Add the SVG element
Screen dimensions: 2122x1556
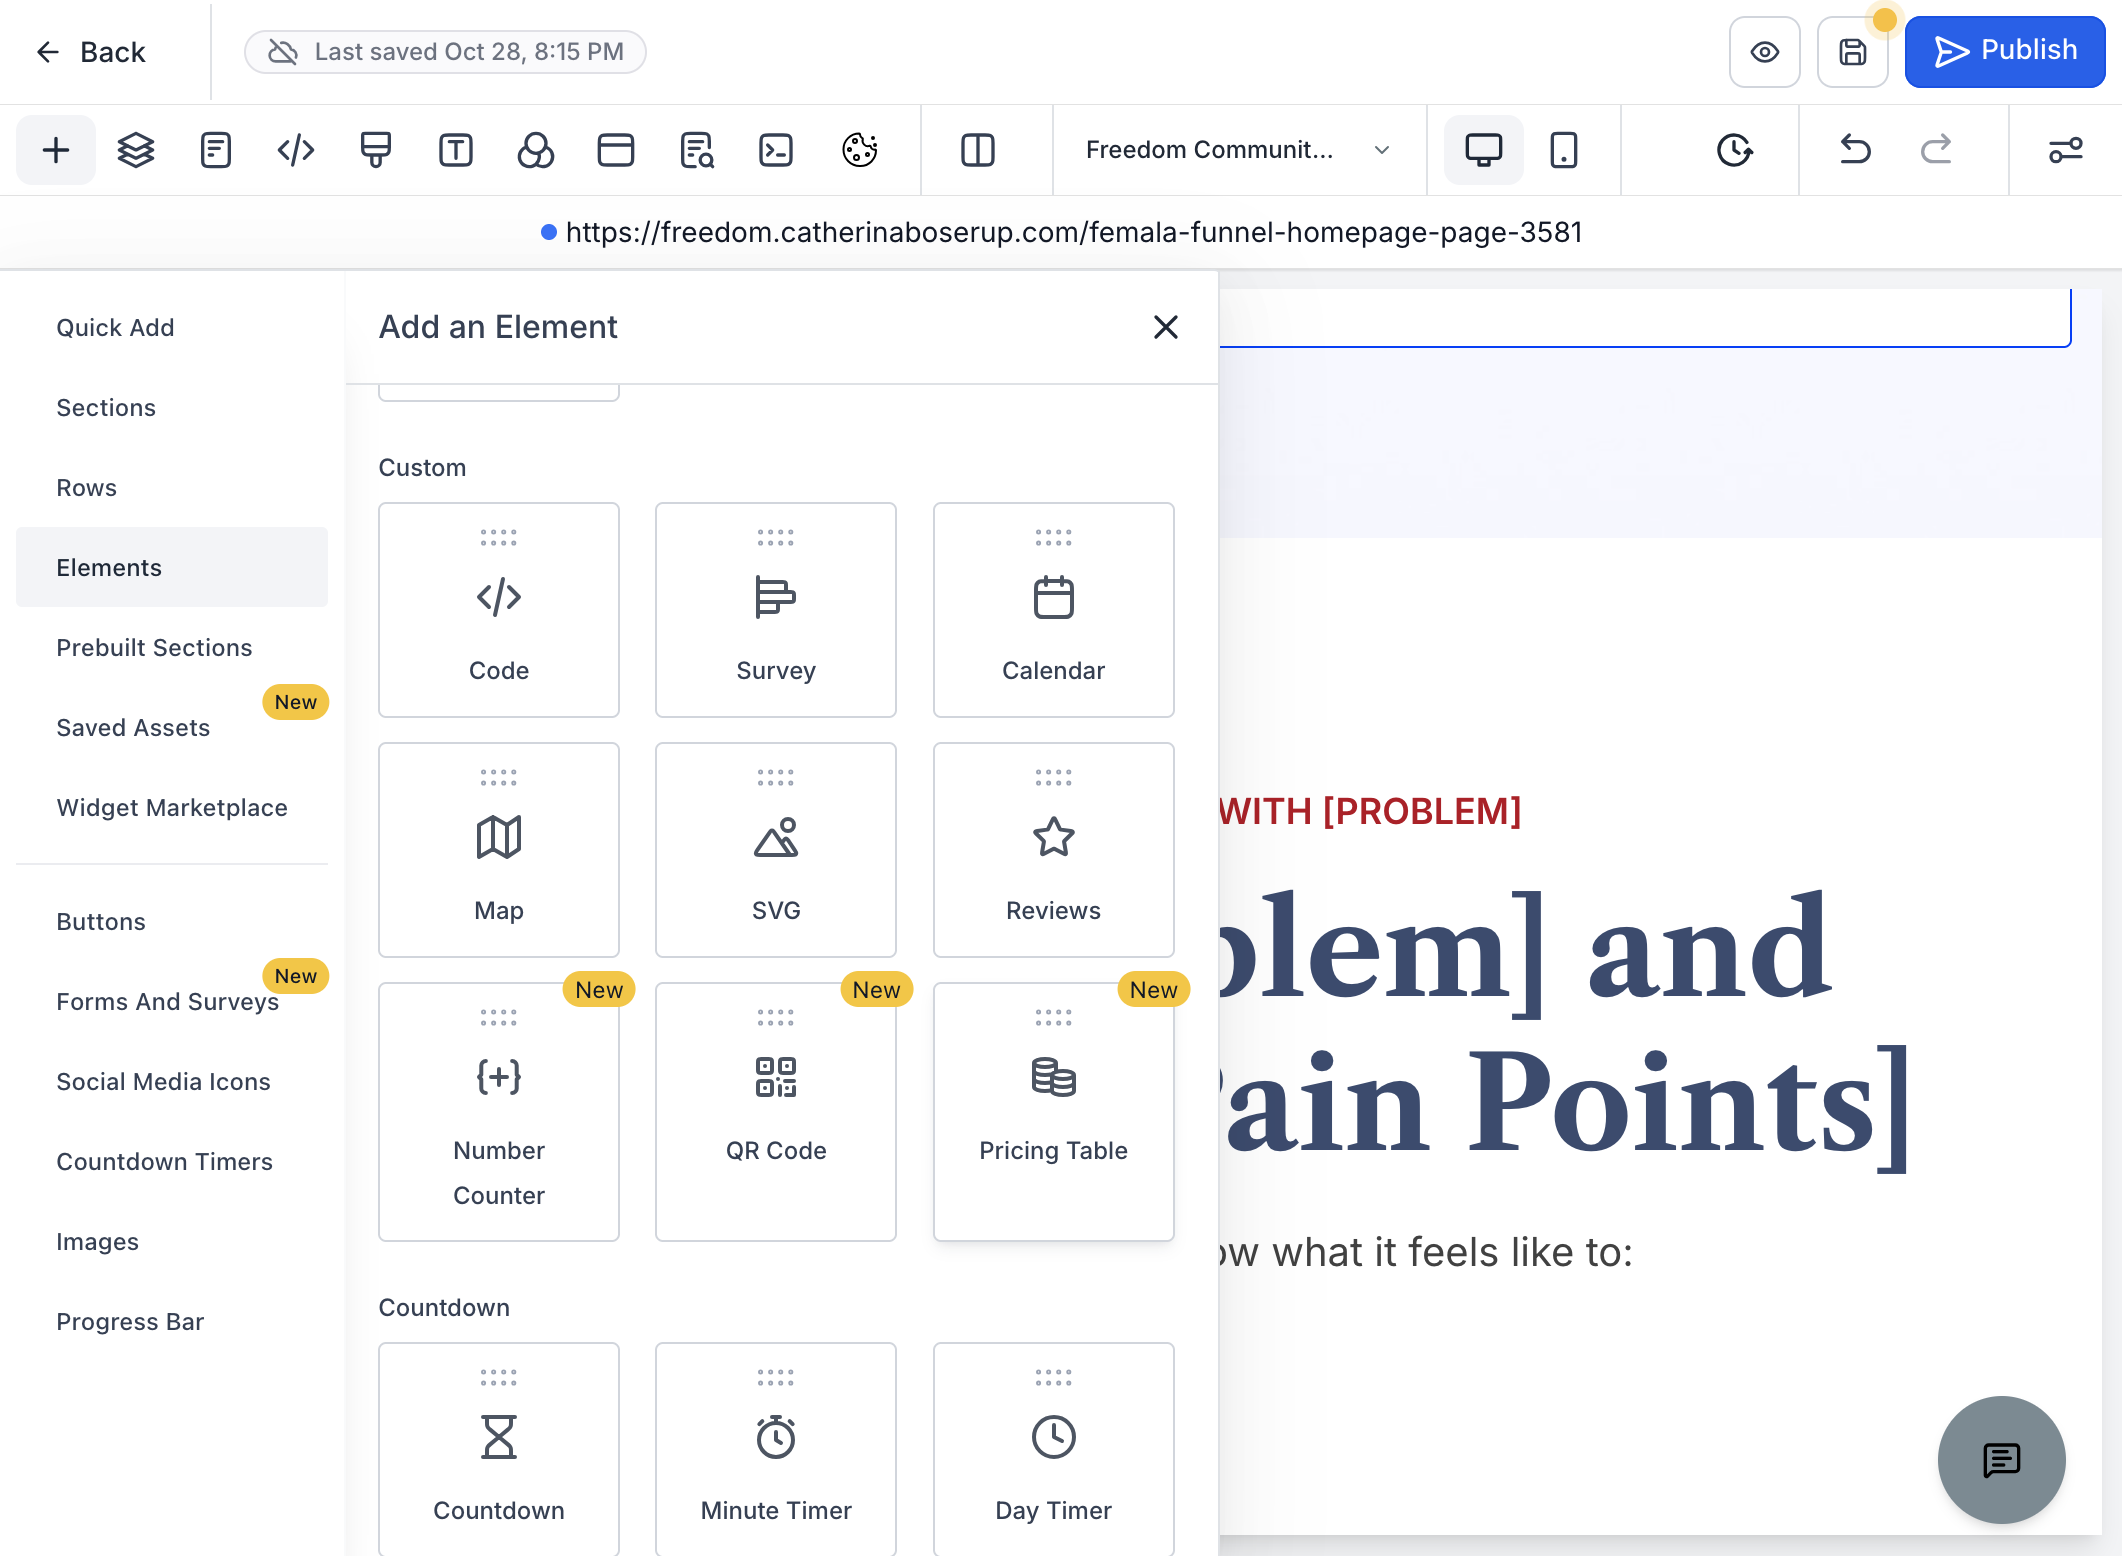776,850
